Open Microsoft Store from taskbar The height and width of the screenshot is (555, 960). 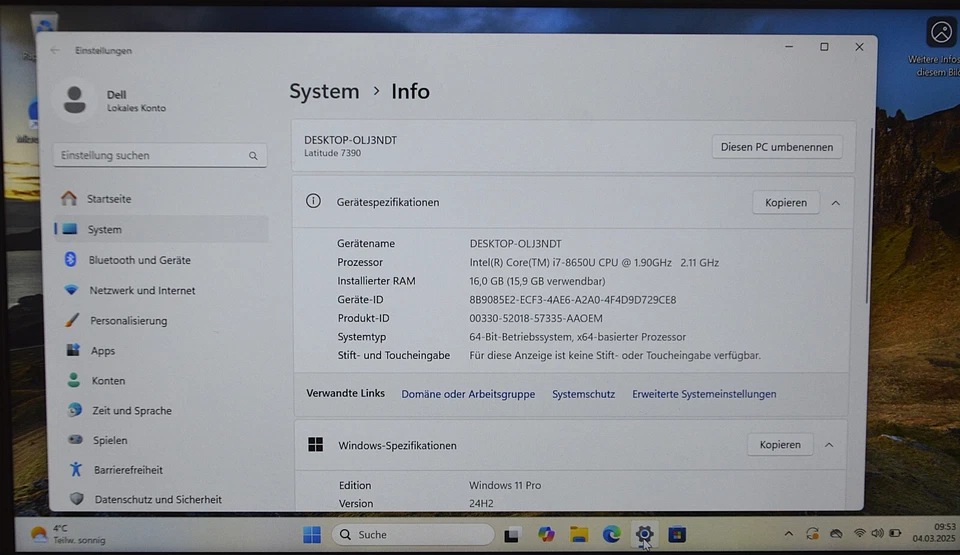[677, 534]
